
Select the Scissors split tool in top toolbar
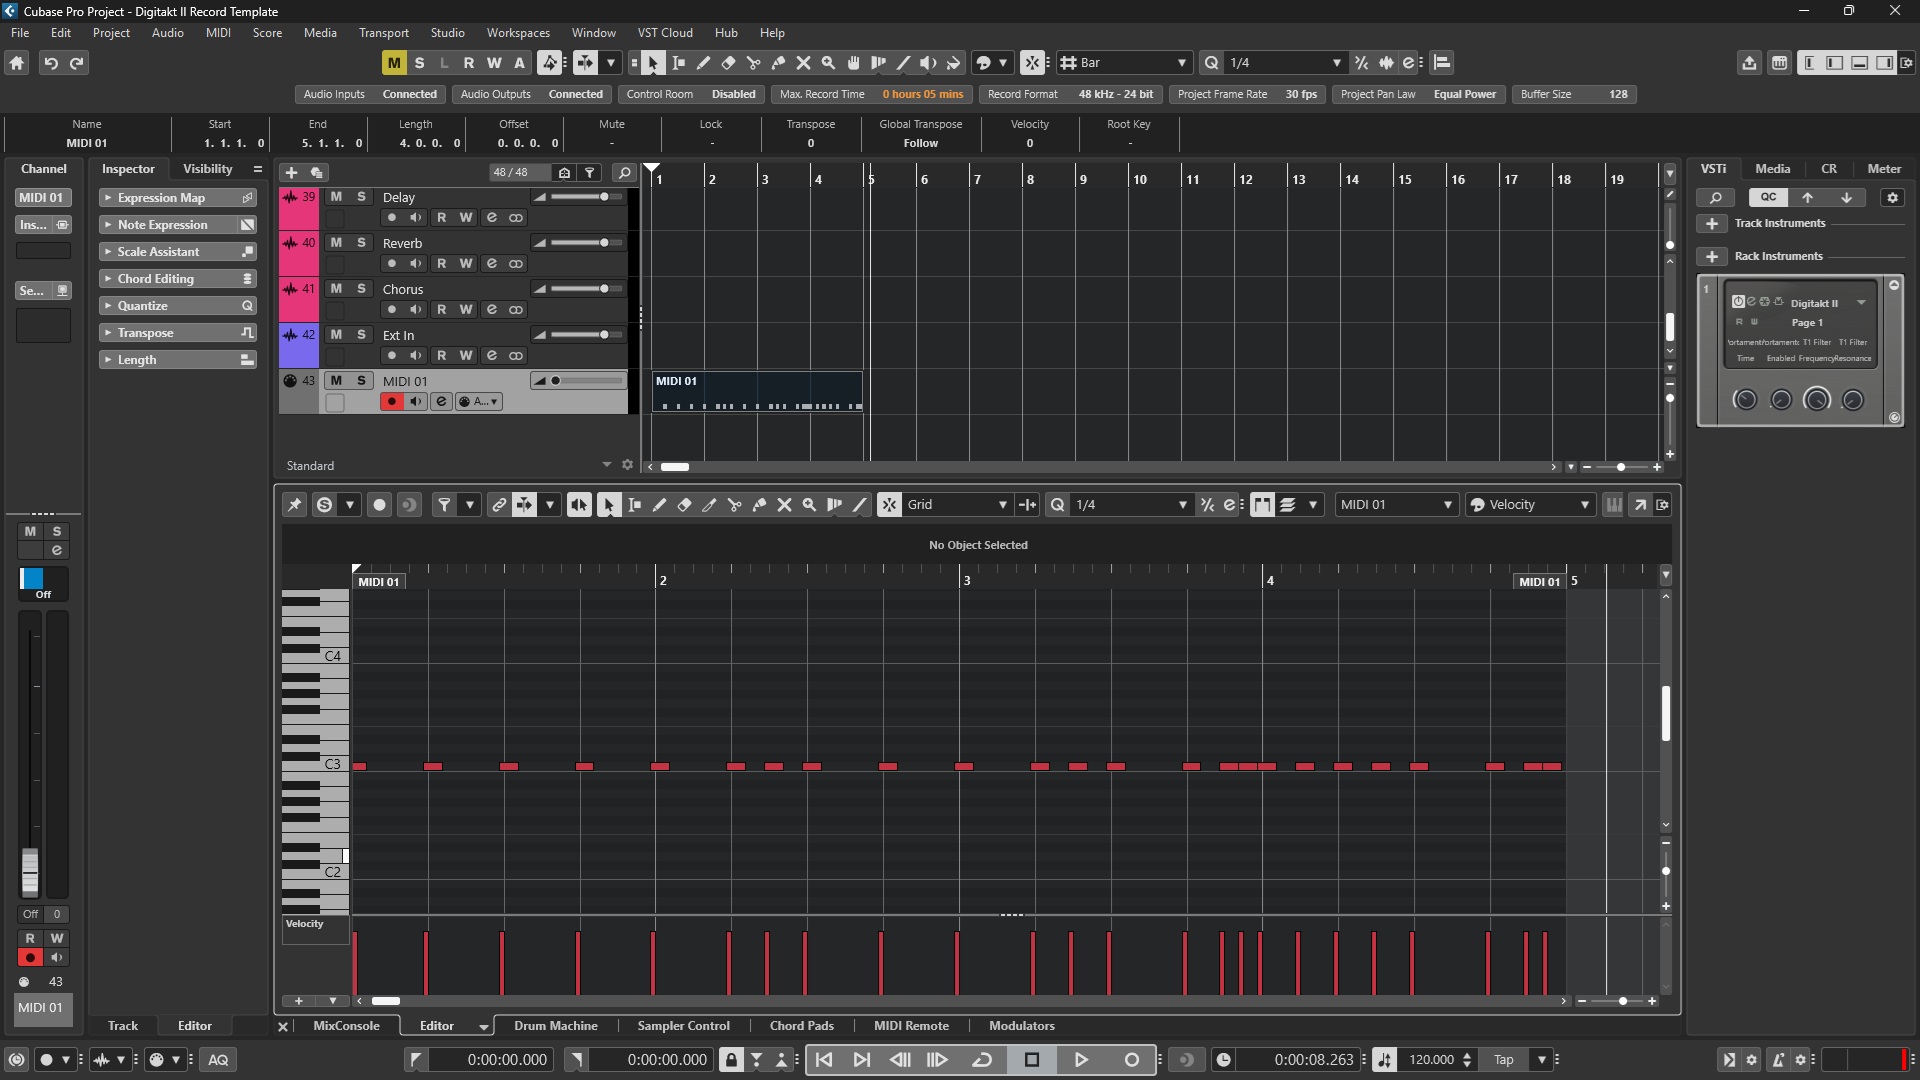(x=754, y=63)
